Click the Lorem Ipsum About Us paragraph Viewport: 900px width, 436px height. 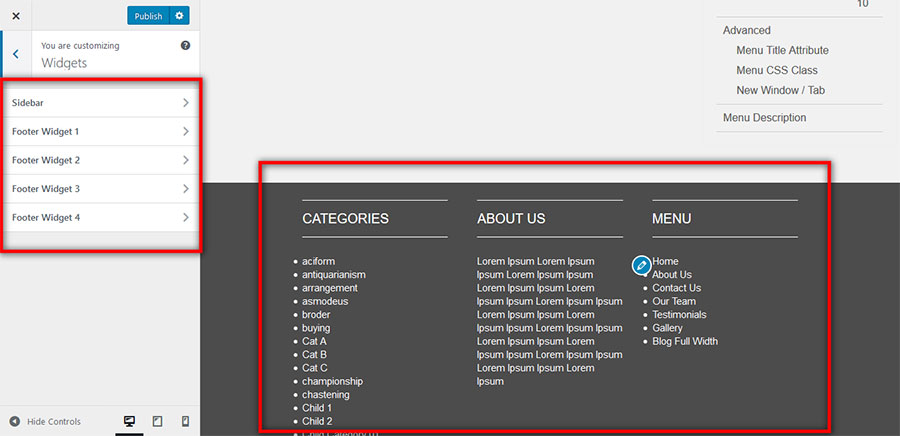[x=549, y=321]
